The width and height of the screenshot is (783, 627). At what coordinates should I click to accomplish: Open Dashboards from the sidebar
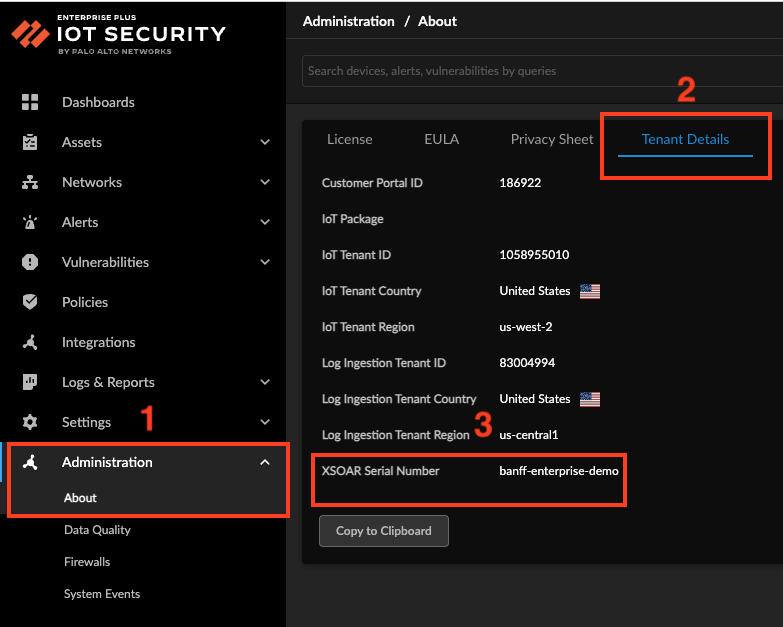(x=98, y=102)
